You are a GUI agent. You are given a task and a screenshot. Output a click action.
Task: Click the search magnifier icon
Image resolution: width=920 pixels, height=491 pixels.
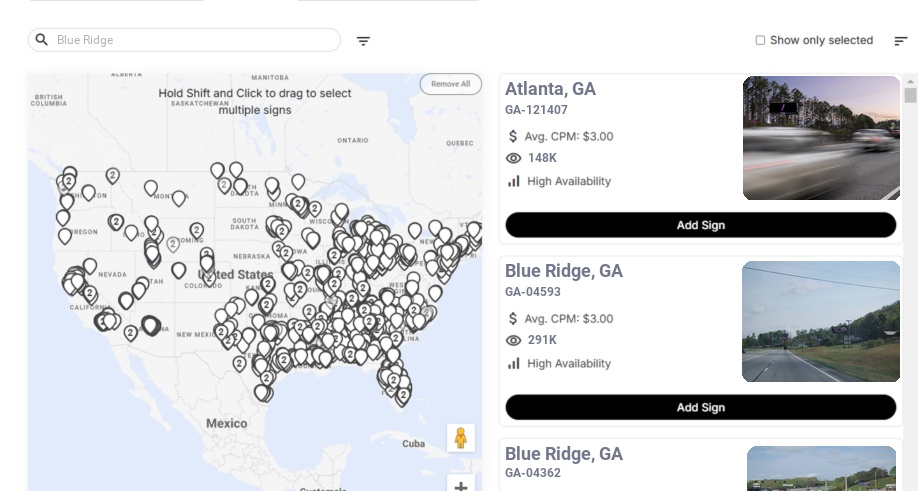[42, 40]
